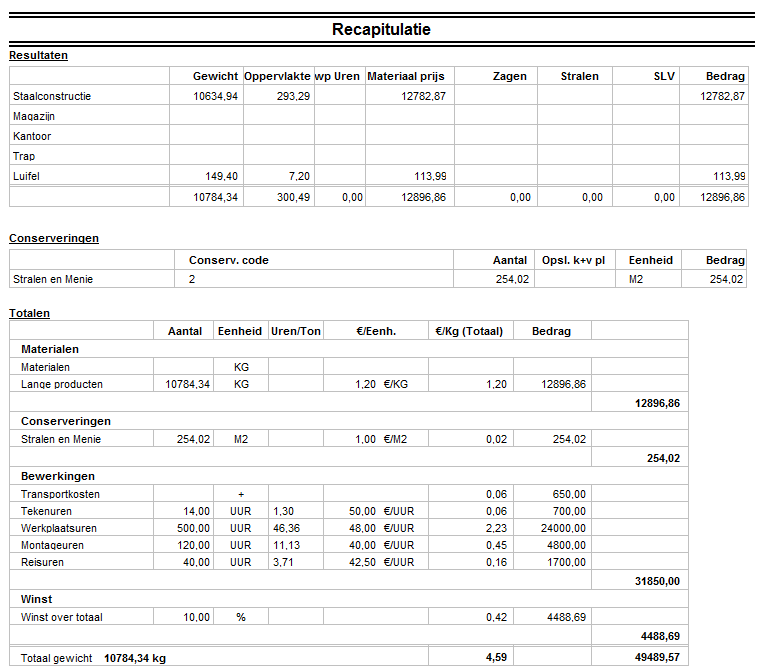Screen dimensions: 762x668
Task: Click the Zagen column header
Action: click(x=509, y=76)
